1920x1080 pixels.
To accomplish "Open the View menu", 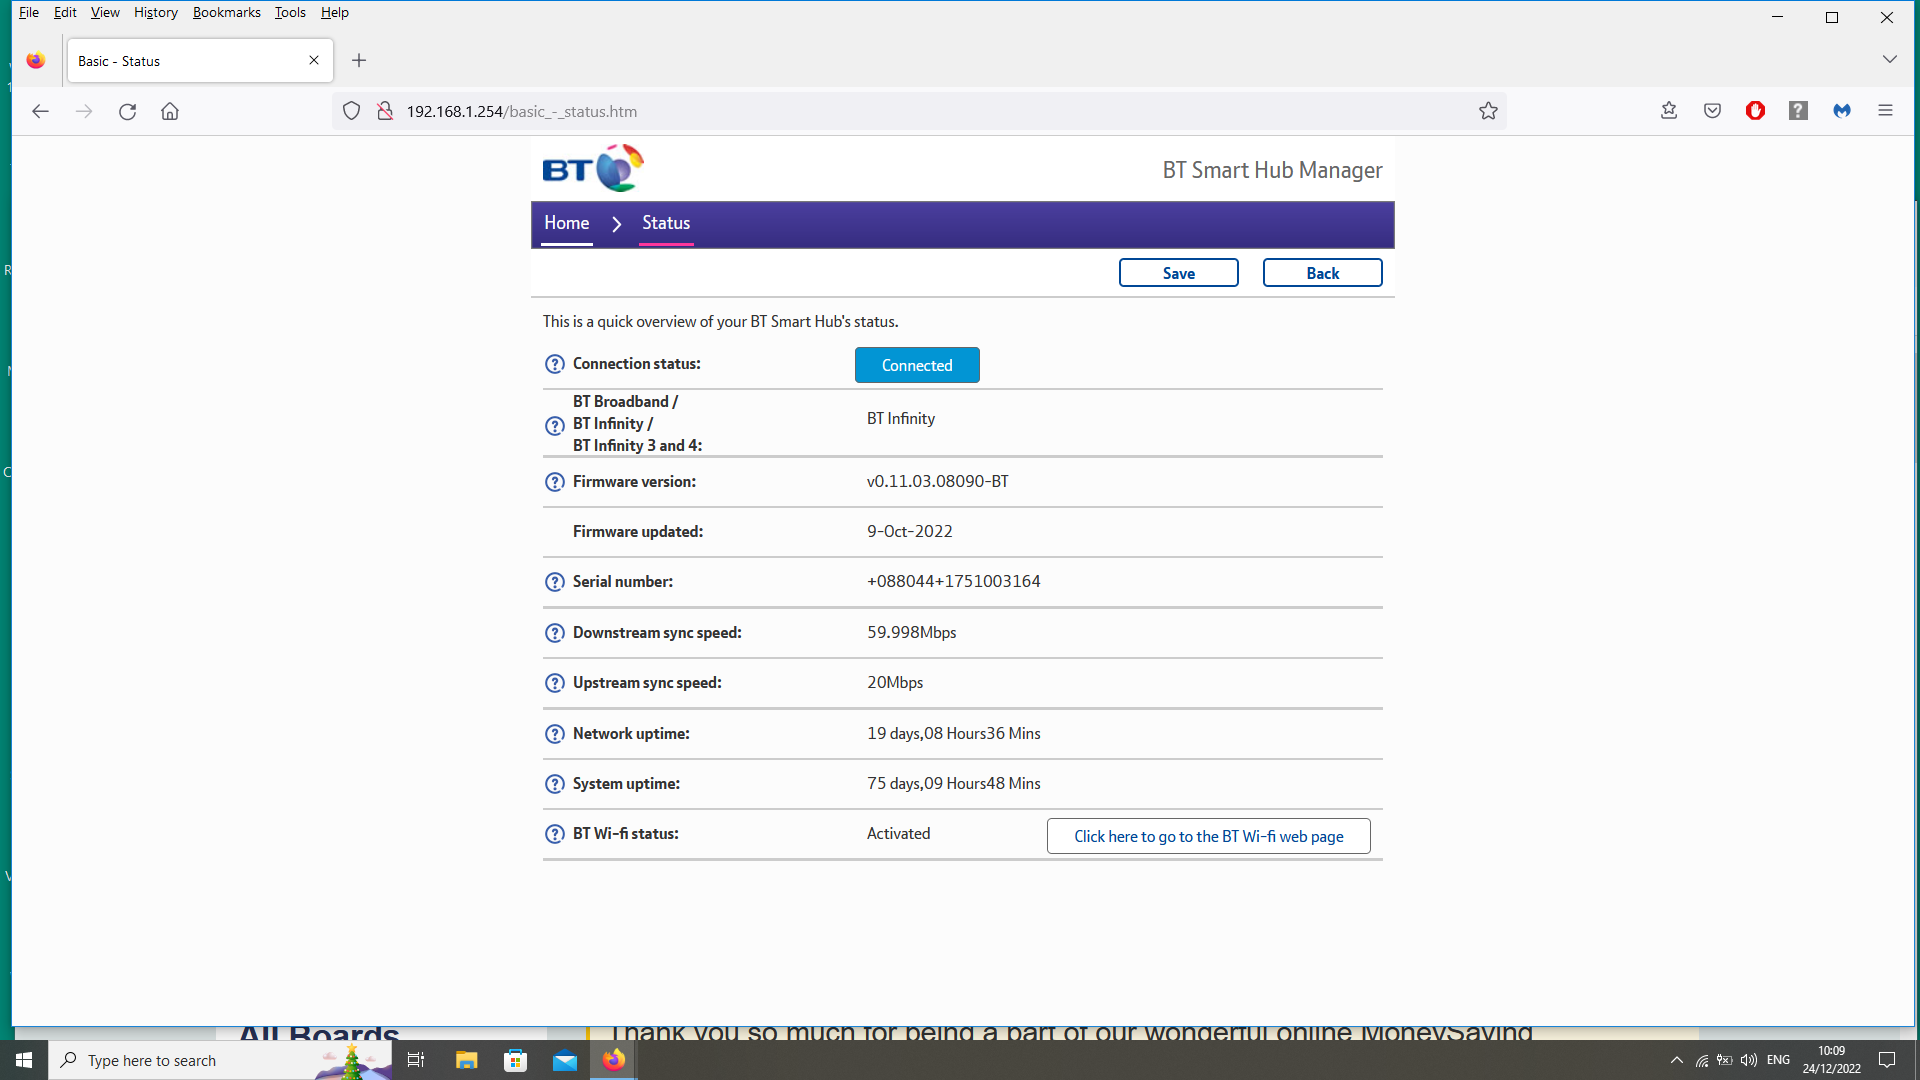I will pyautogui.click(x=105, y=12).
